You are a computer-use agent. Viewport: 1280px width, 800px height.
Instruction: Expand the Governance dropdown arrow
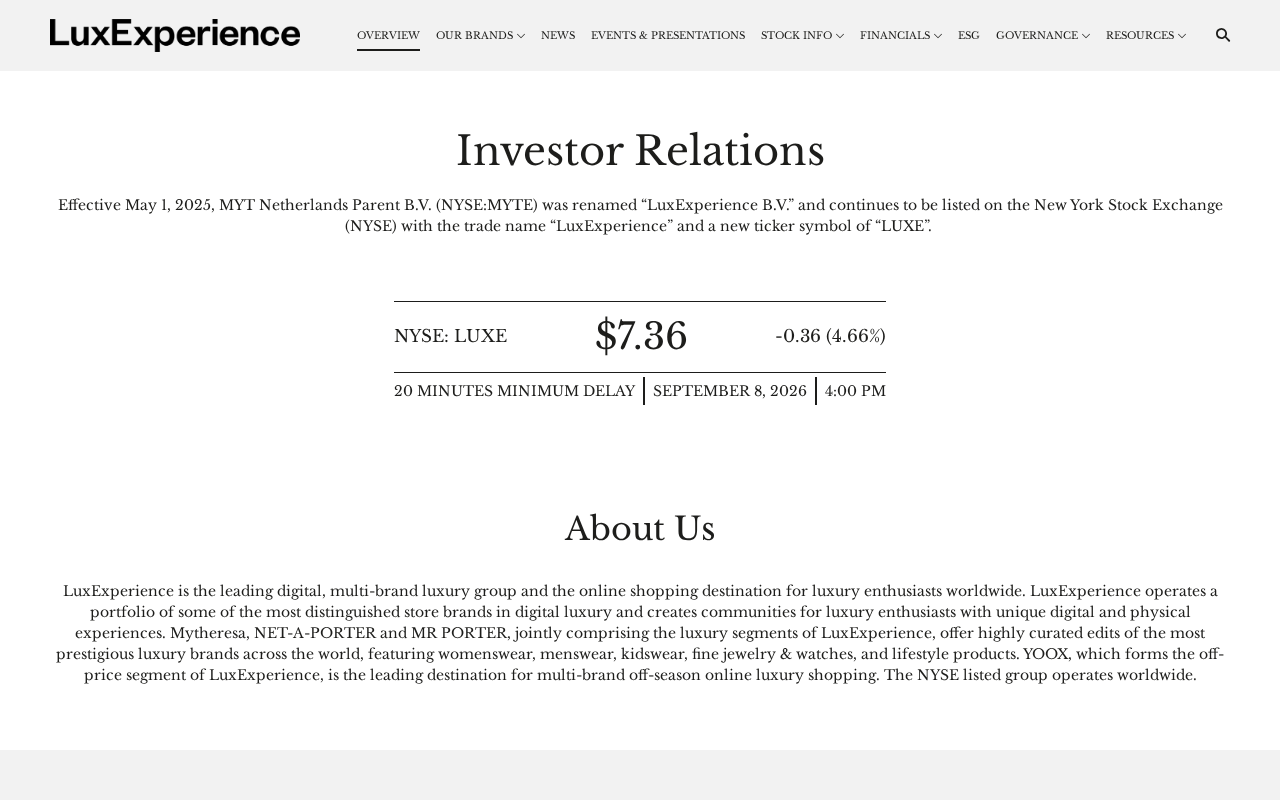1086,36
